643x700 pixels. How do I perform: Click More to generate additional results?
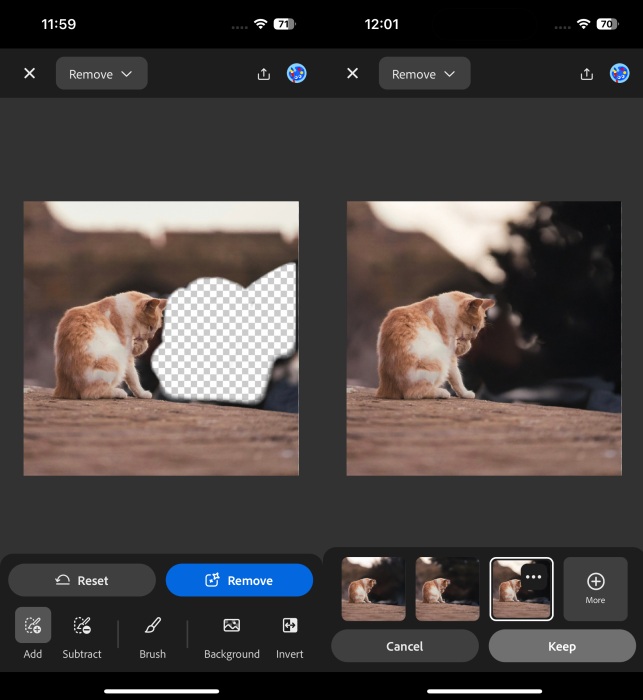pyautogui.click(x=596, y=589)
